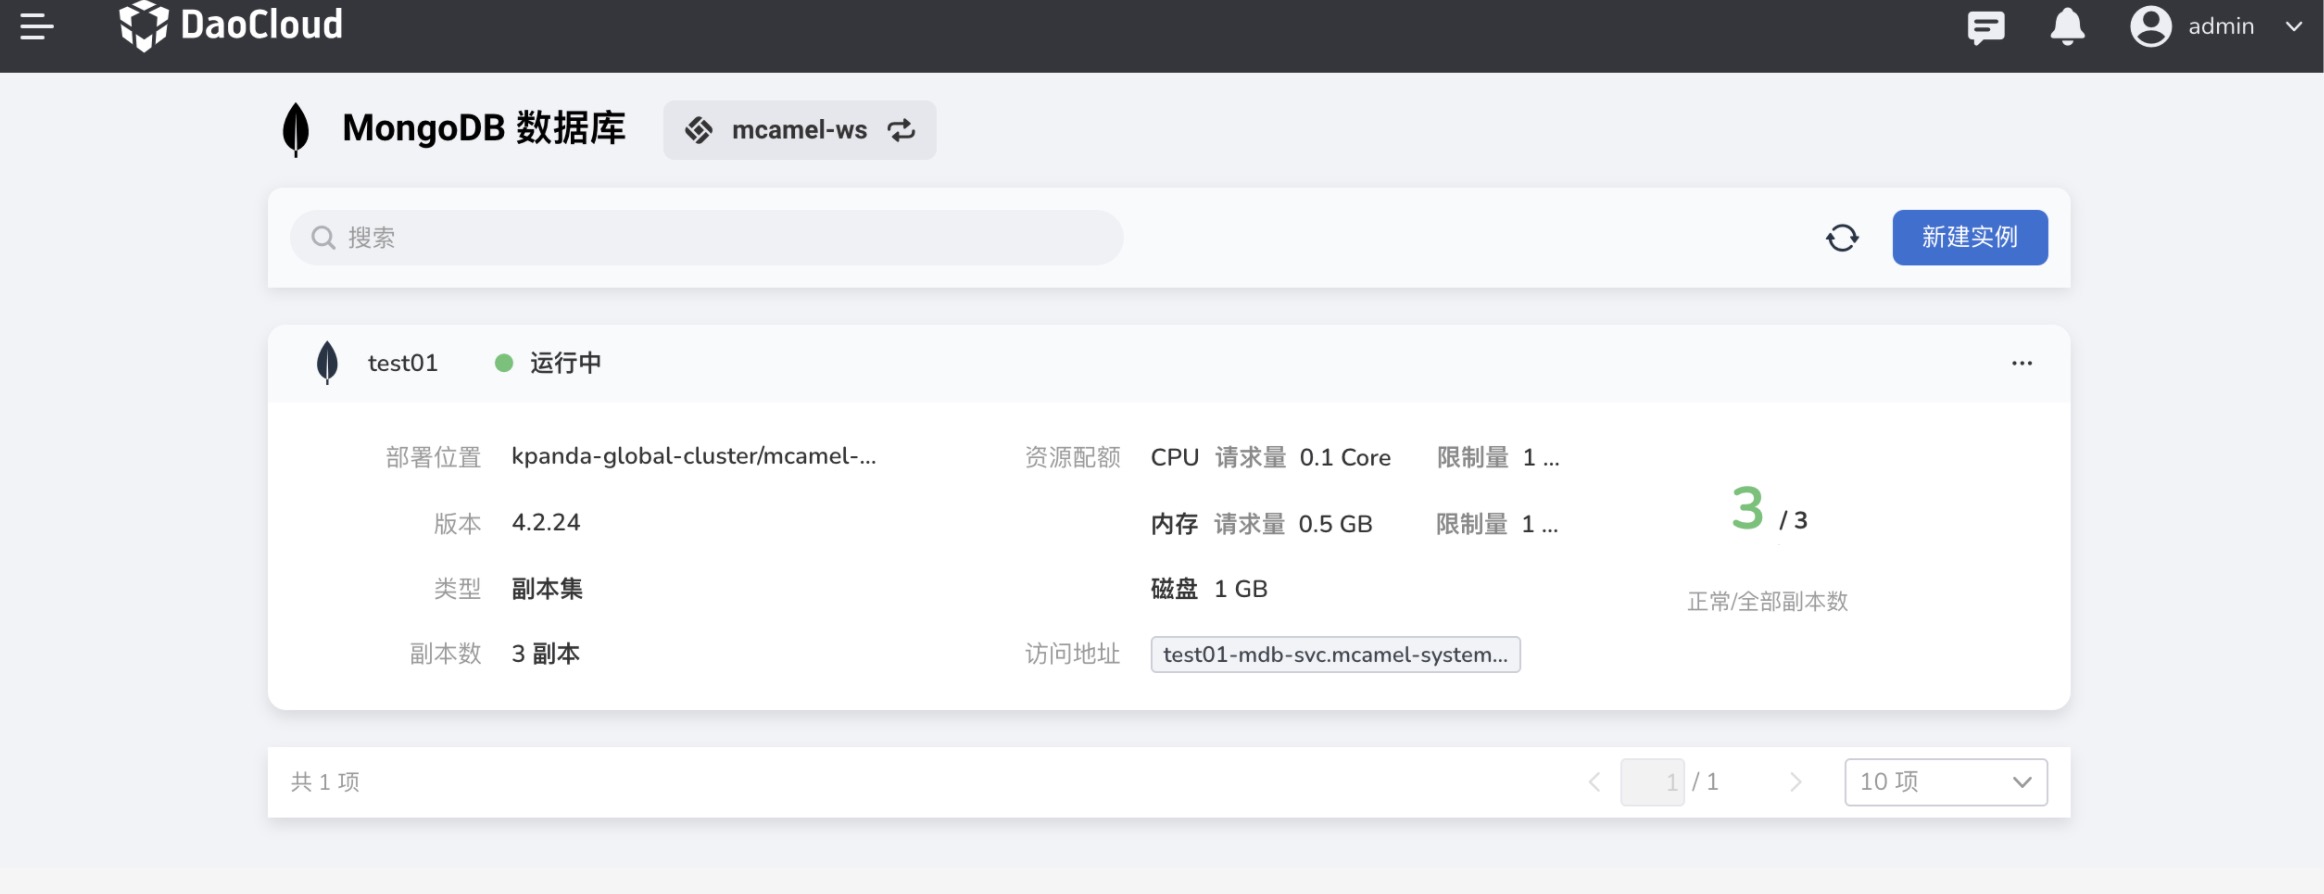This screenshot has height=894, width=2324.
Task: Click the admin user avatar icon
Action: tap(2150, 26)
